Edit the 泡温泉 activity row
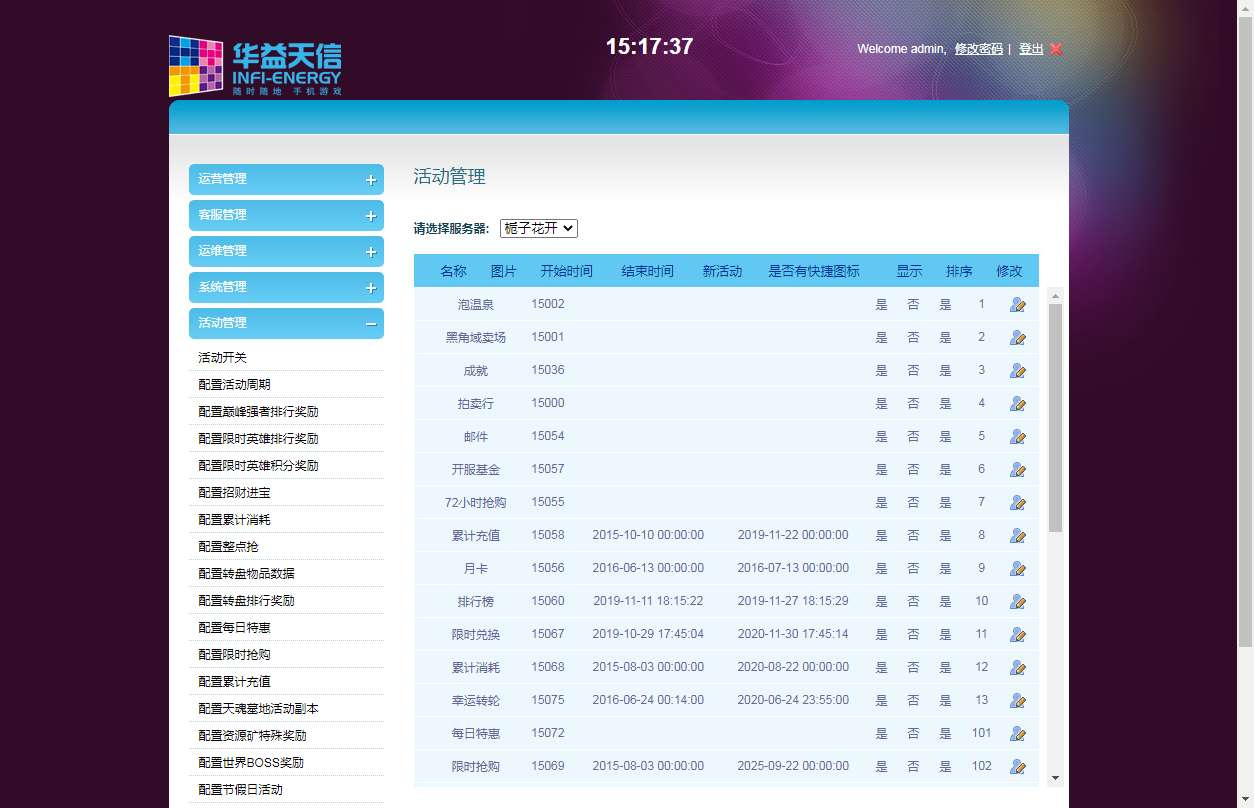Image resolution: width=1254 pixels, height=808 pixels. [x=1018, y=305]
